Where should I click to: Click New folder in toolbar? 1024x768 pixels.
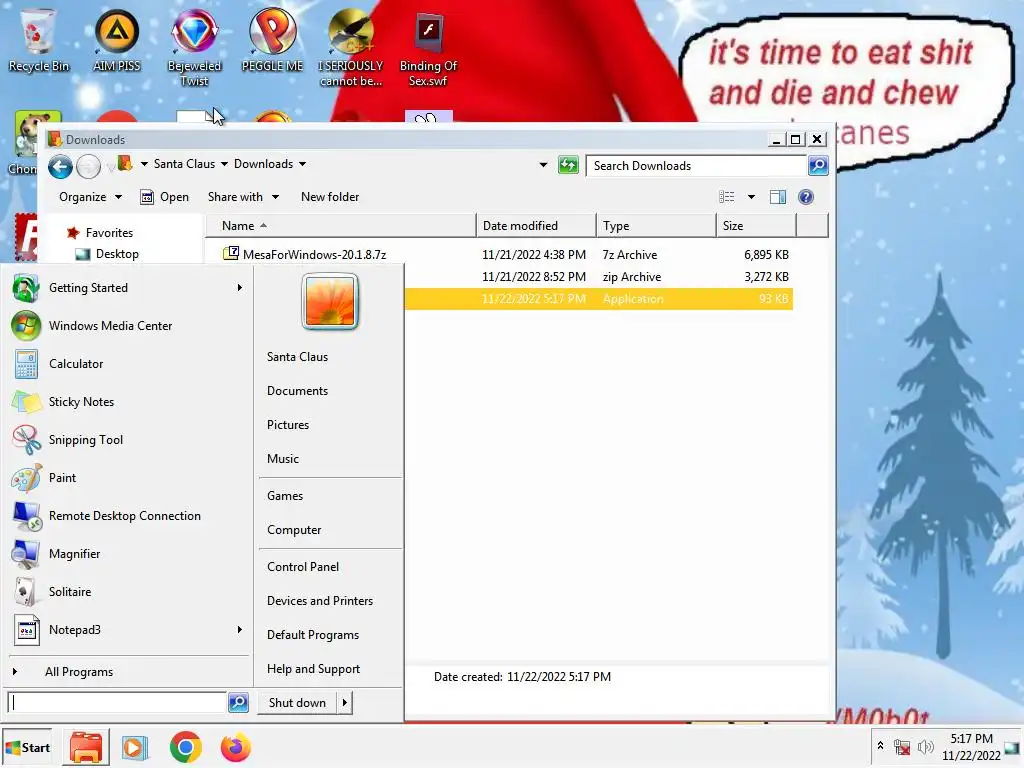(330, 197)
